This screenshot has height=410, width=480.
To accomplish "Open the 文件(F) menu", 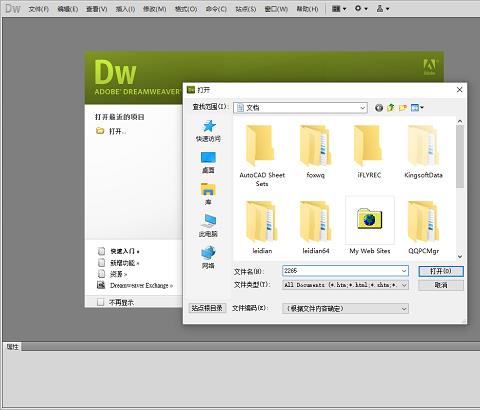I will click(38, 9).
